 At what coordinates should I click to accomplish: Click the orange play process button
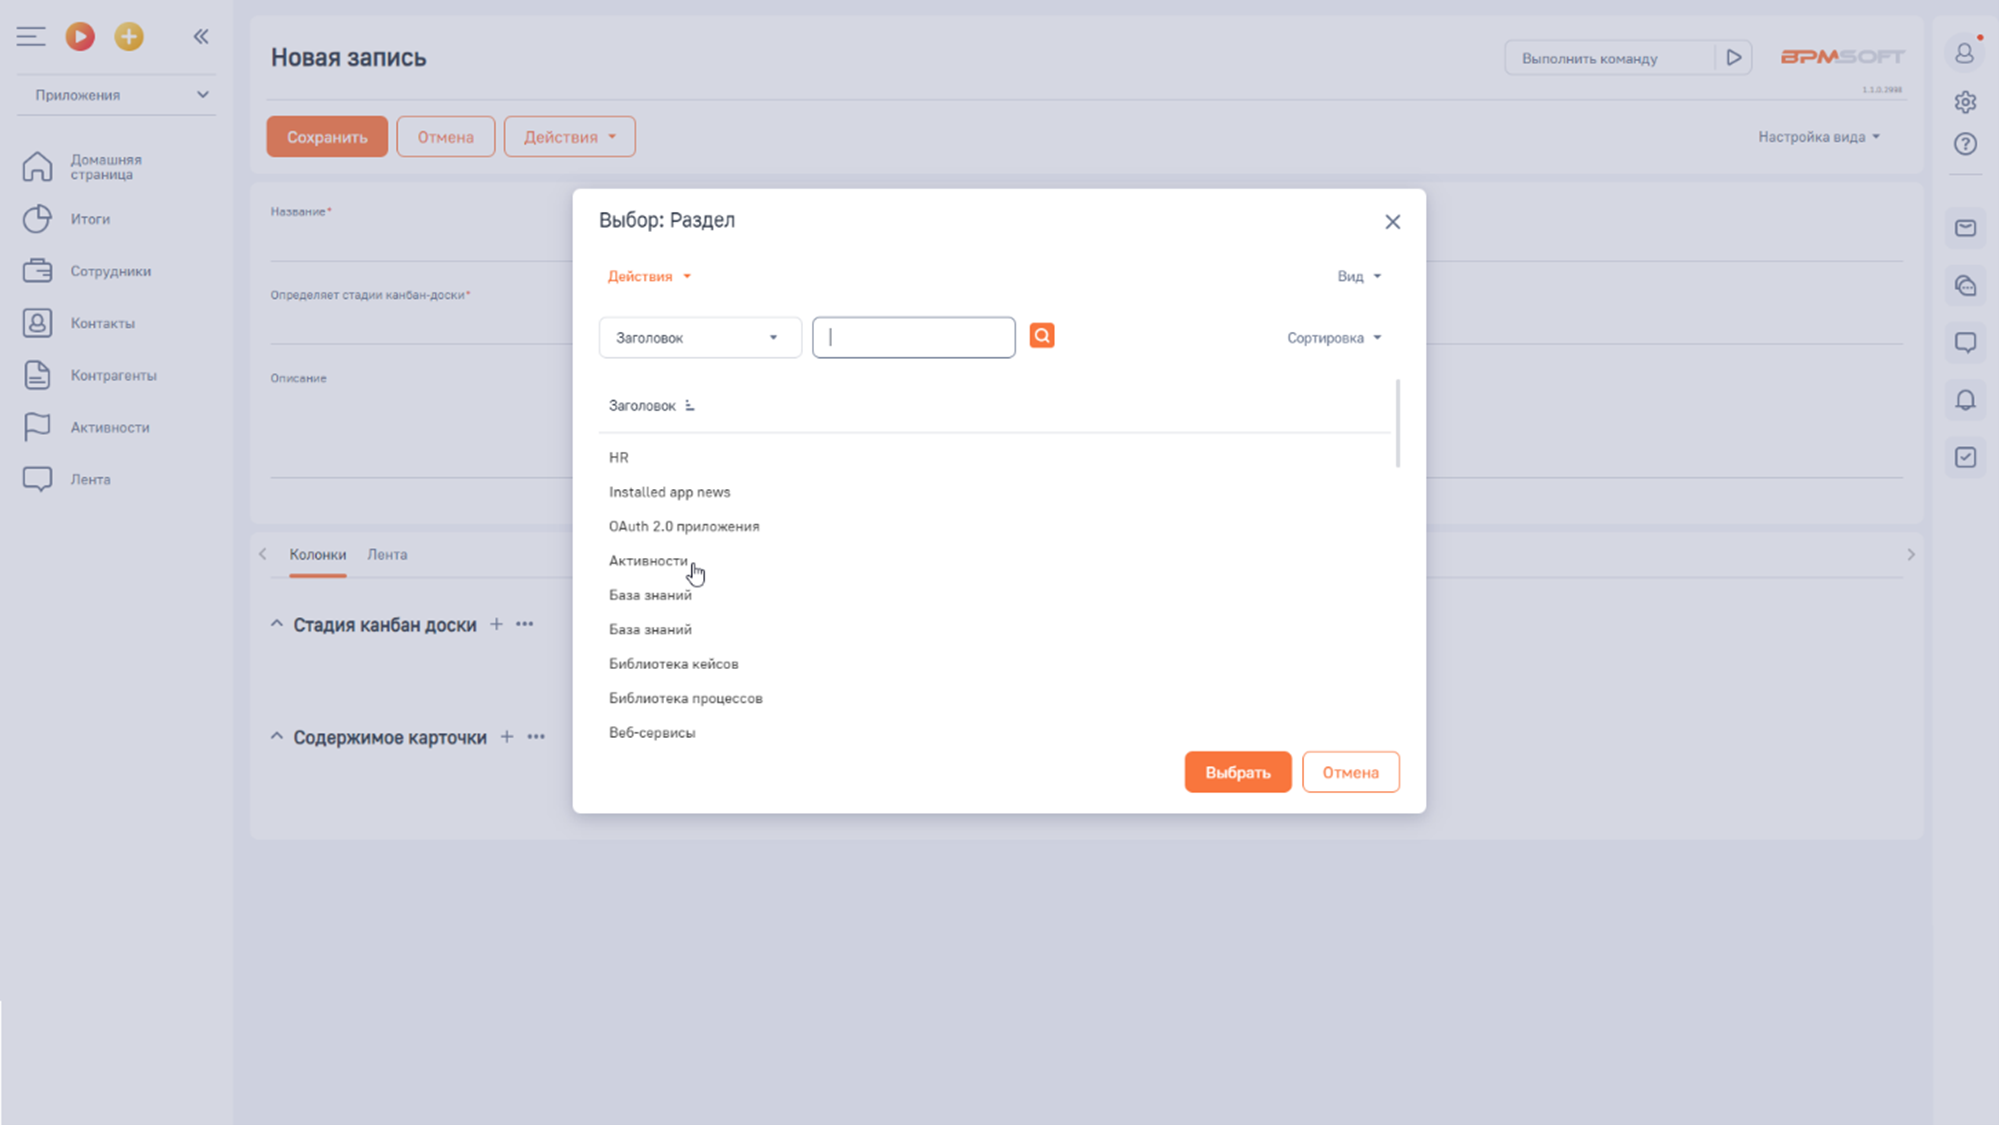click(80, 37)
